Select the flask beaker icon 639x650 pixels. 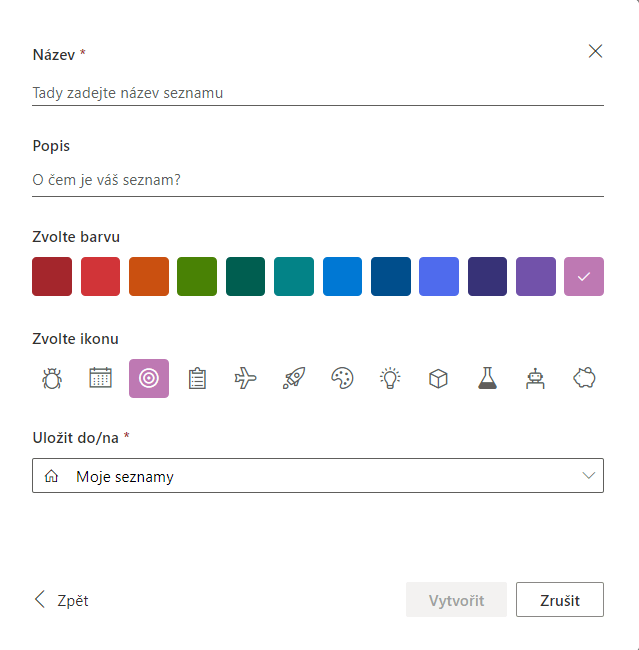pyautogui.click(x=487, y=378)
